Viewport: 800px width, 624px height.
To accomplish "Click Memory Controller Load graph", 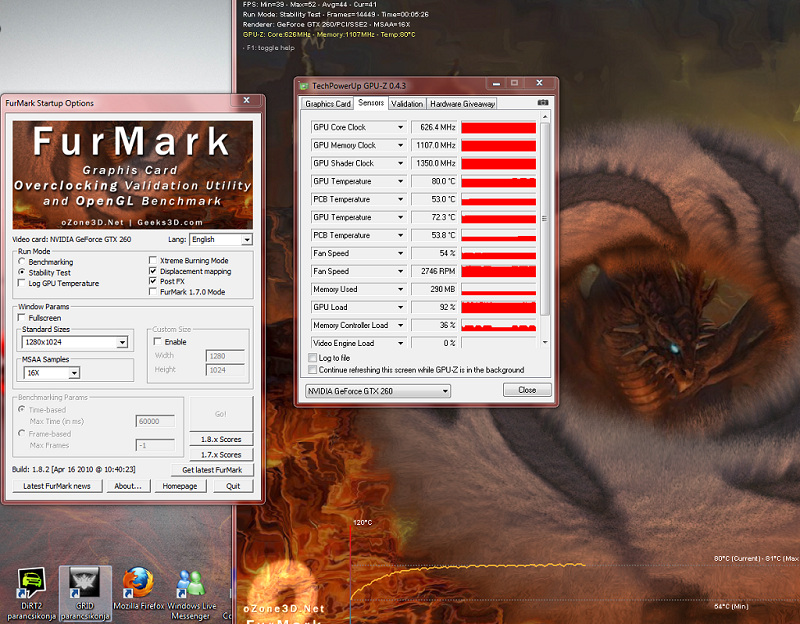I will (x=498, y=325).
